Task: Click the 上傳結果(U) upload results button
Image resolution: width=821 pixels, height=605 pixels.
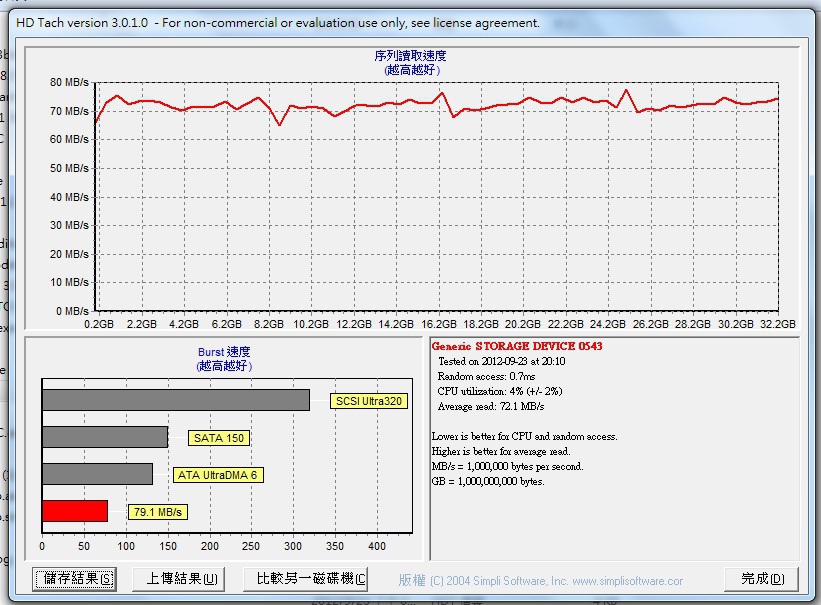Action: 179,579
